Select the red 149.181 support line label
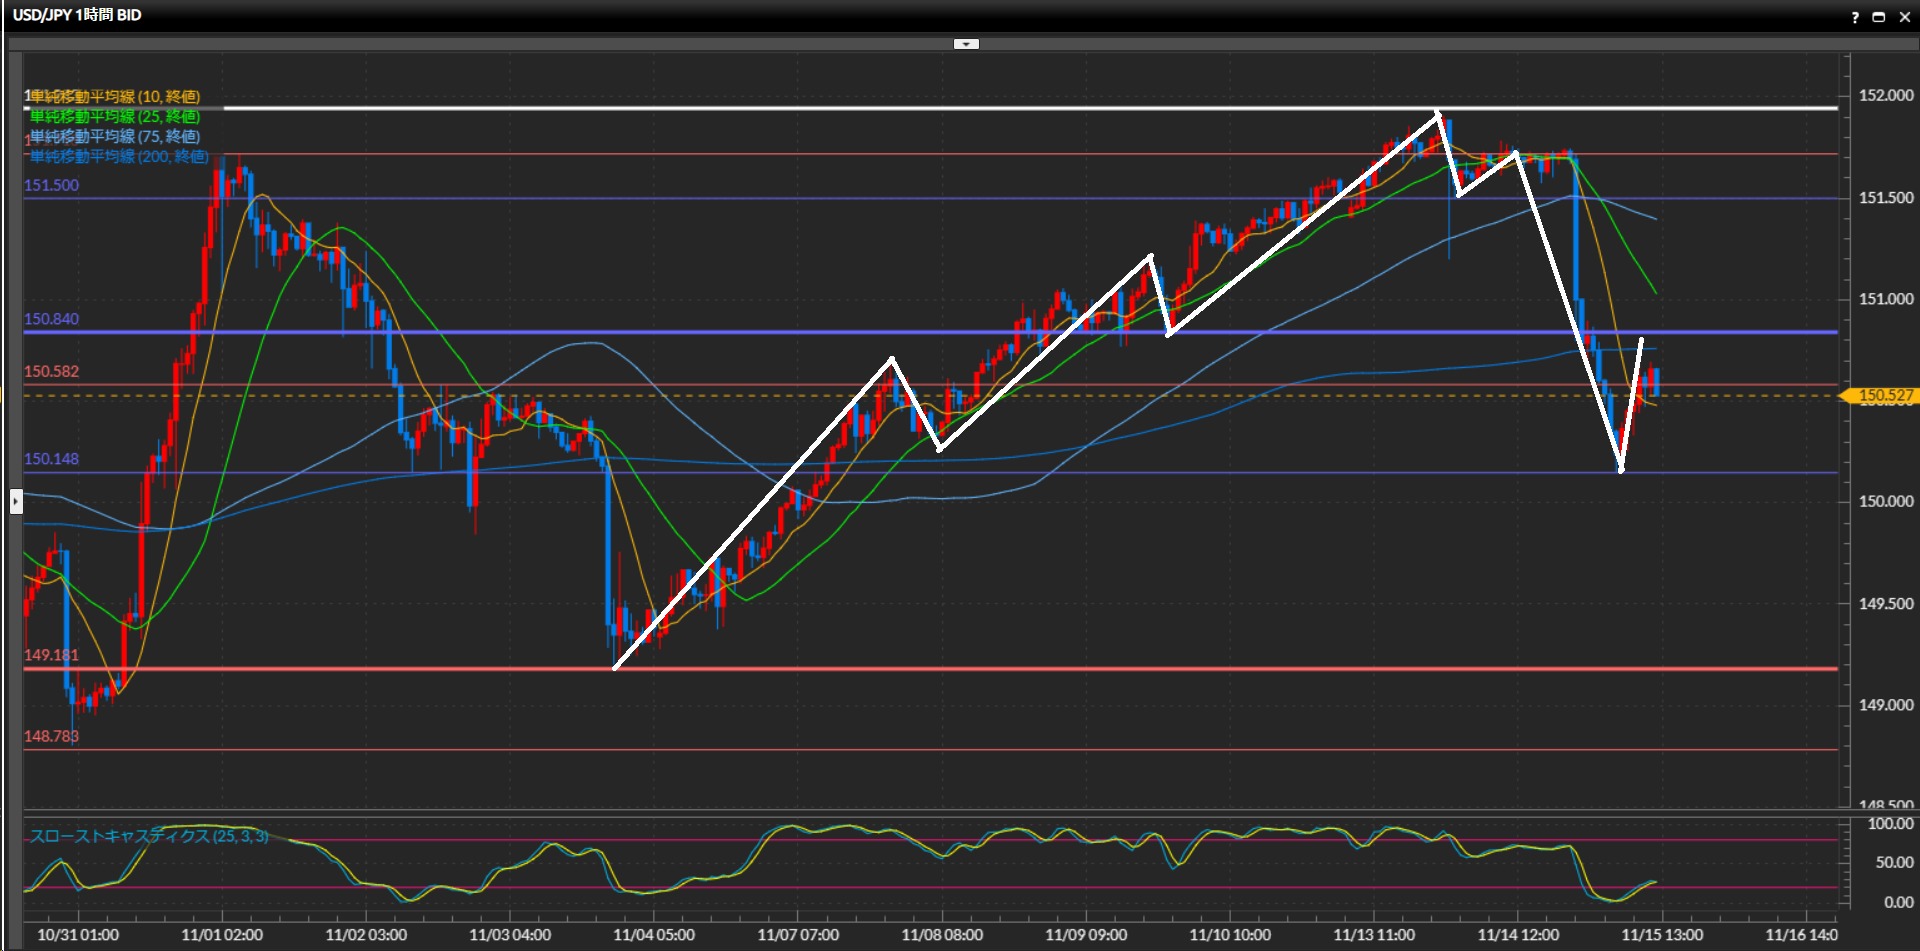 pos(51,655)
